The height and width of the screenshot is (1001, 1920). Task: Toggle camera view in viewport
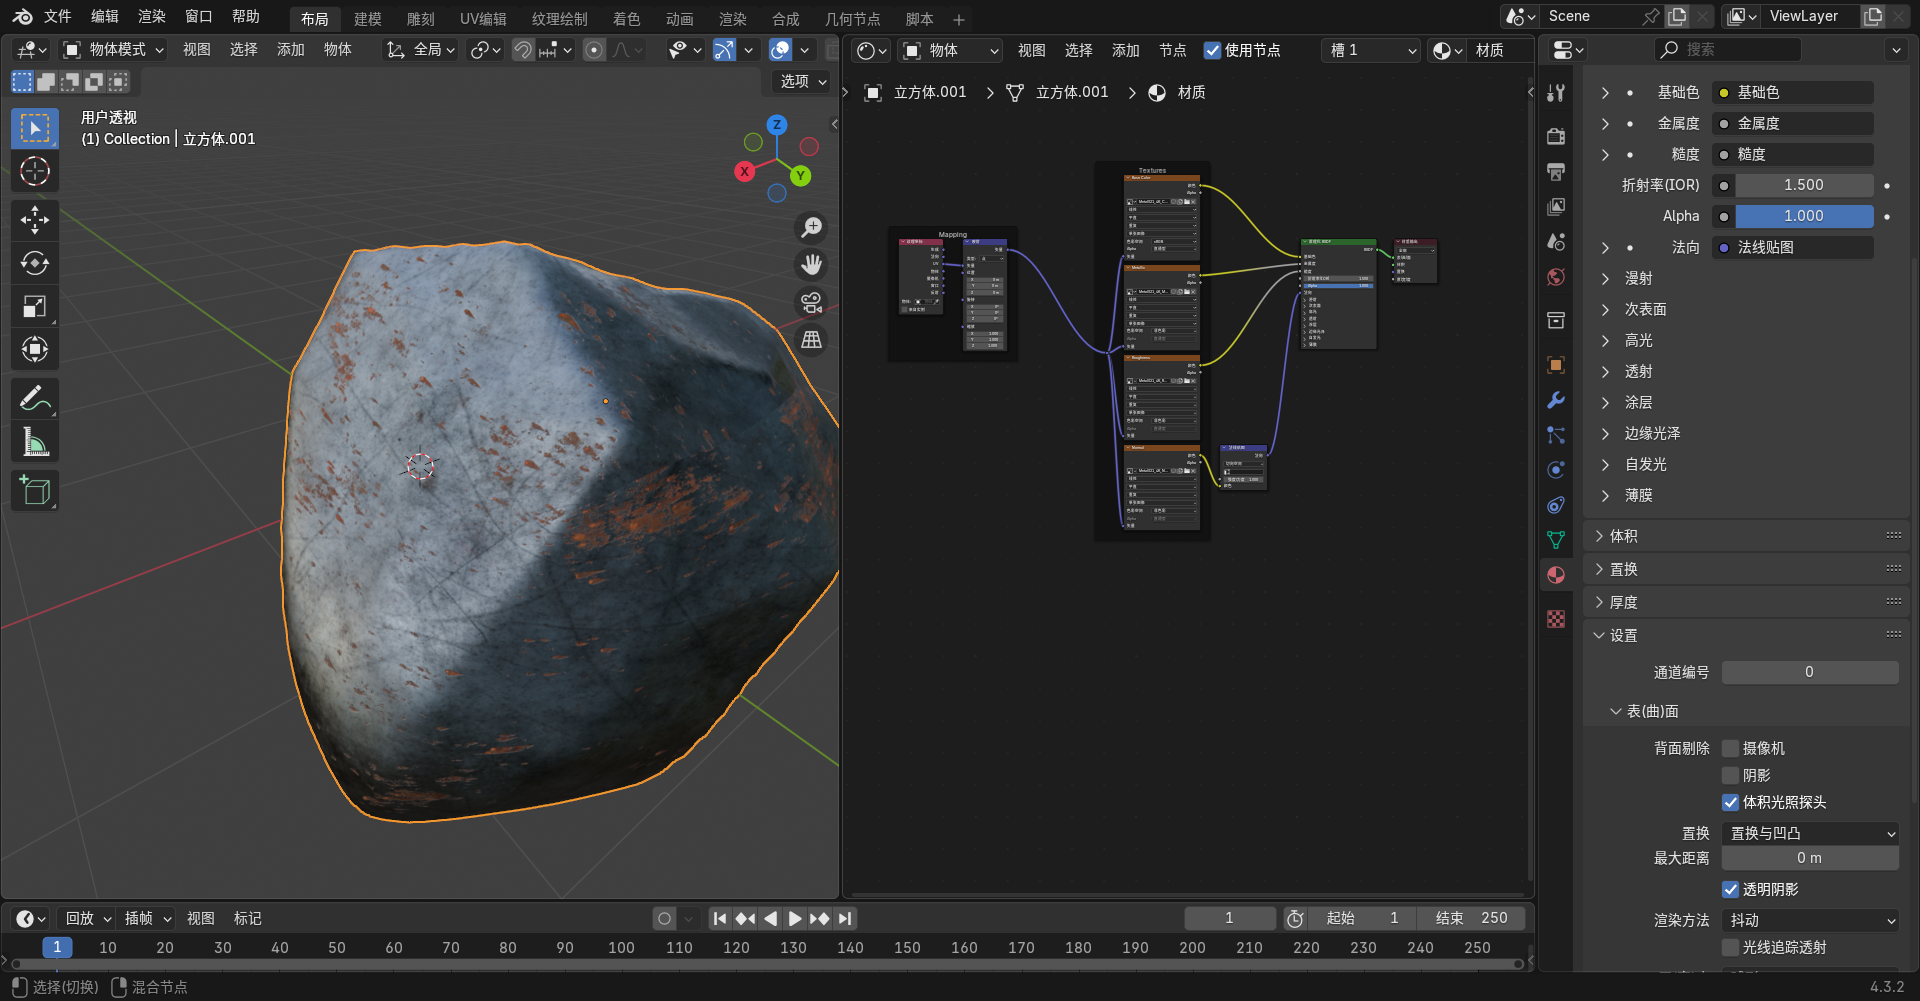(x=811, y=302)
